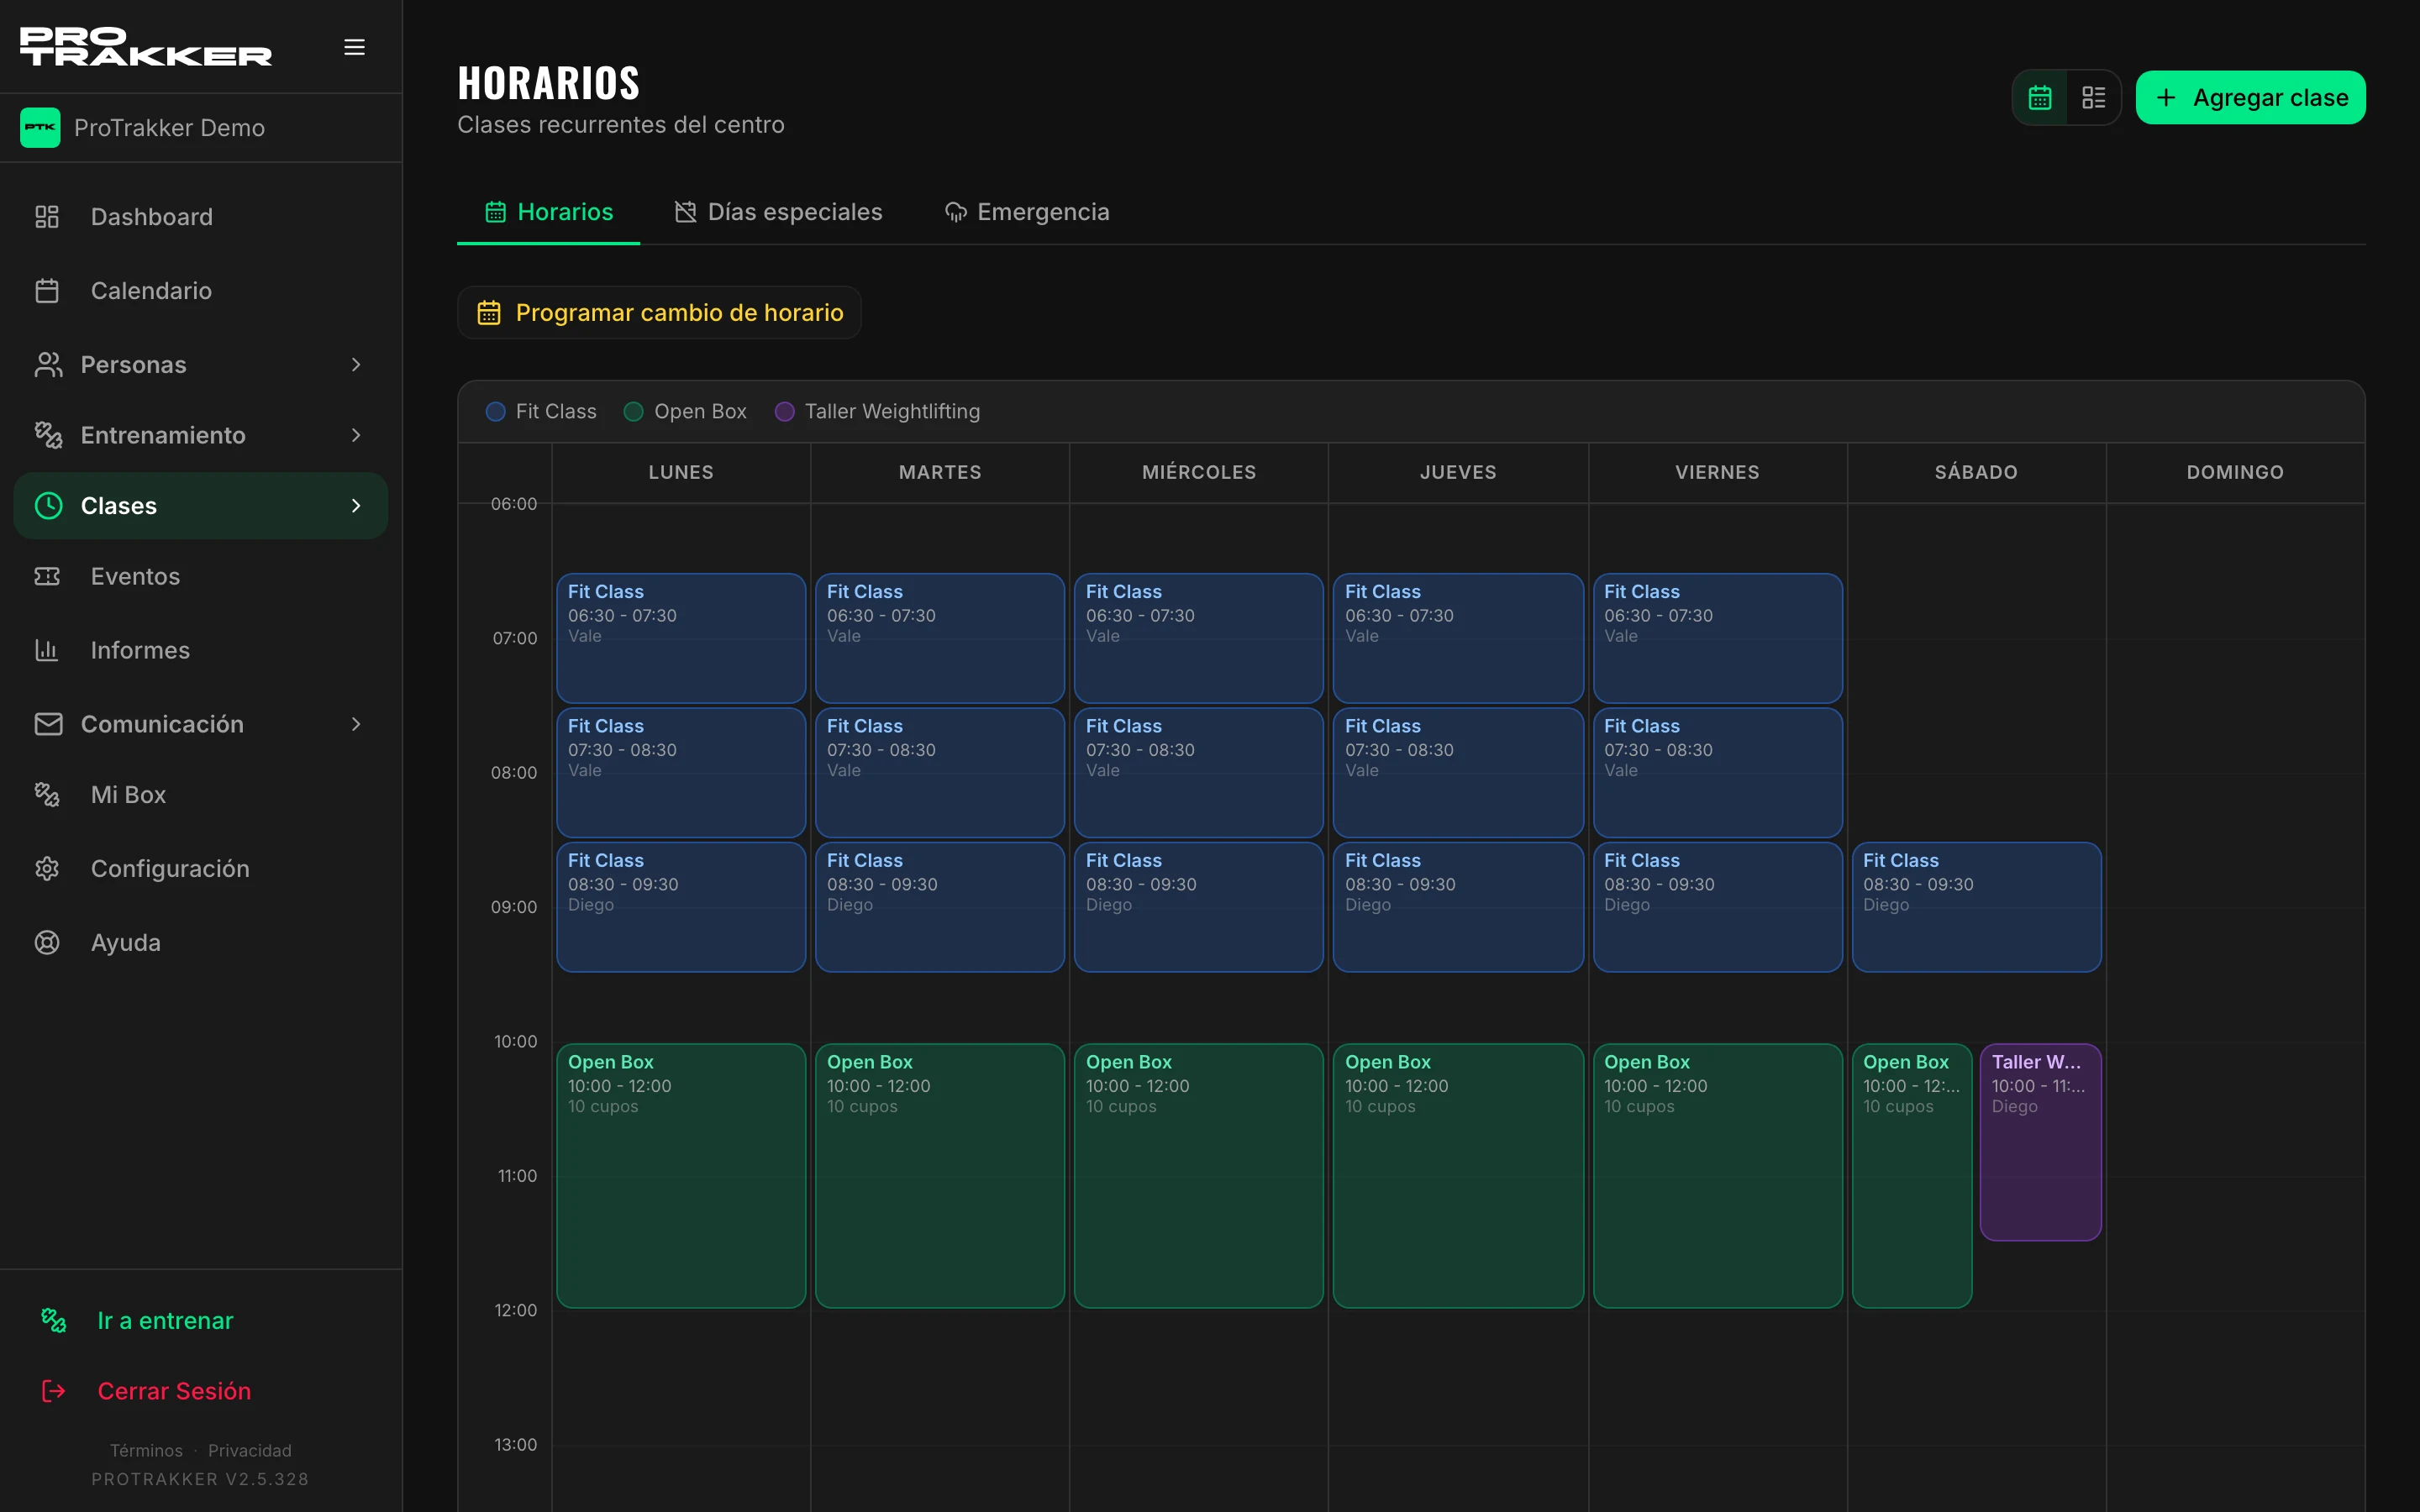Viewport: 2420px width, 1512px height.
Task: Click the Clases clock icon
Action: [48, 506]
